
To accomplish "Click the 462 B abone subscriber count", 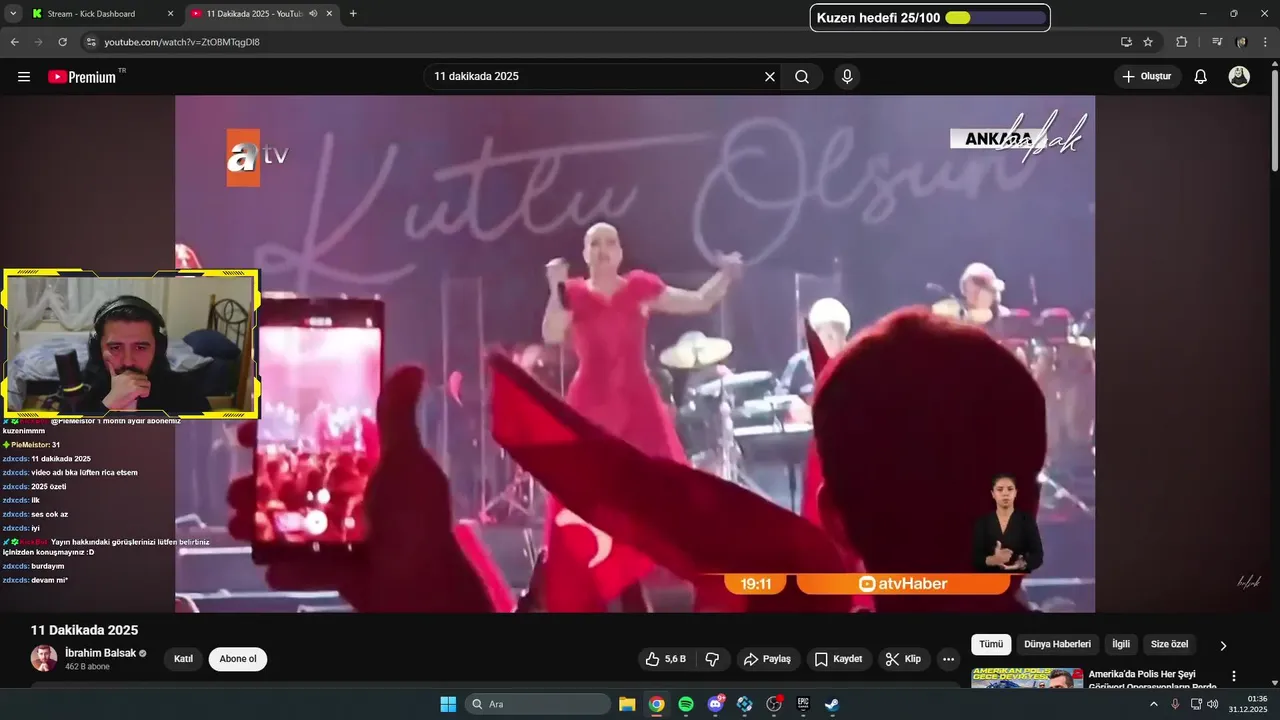I will point(87,667).
